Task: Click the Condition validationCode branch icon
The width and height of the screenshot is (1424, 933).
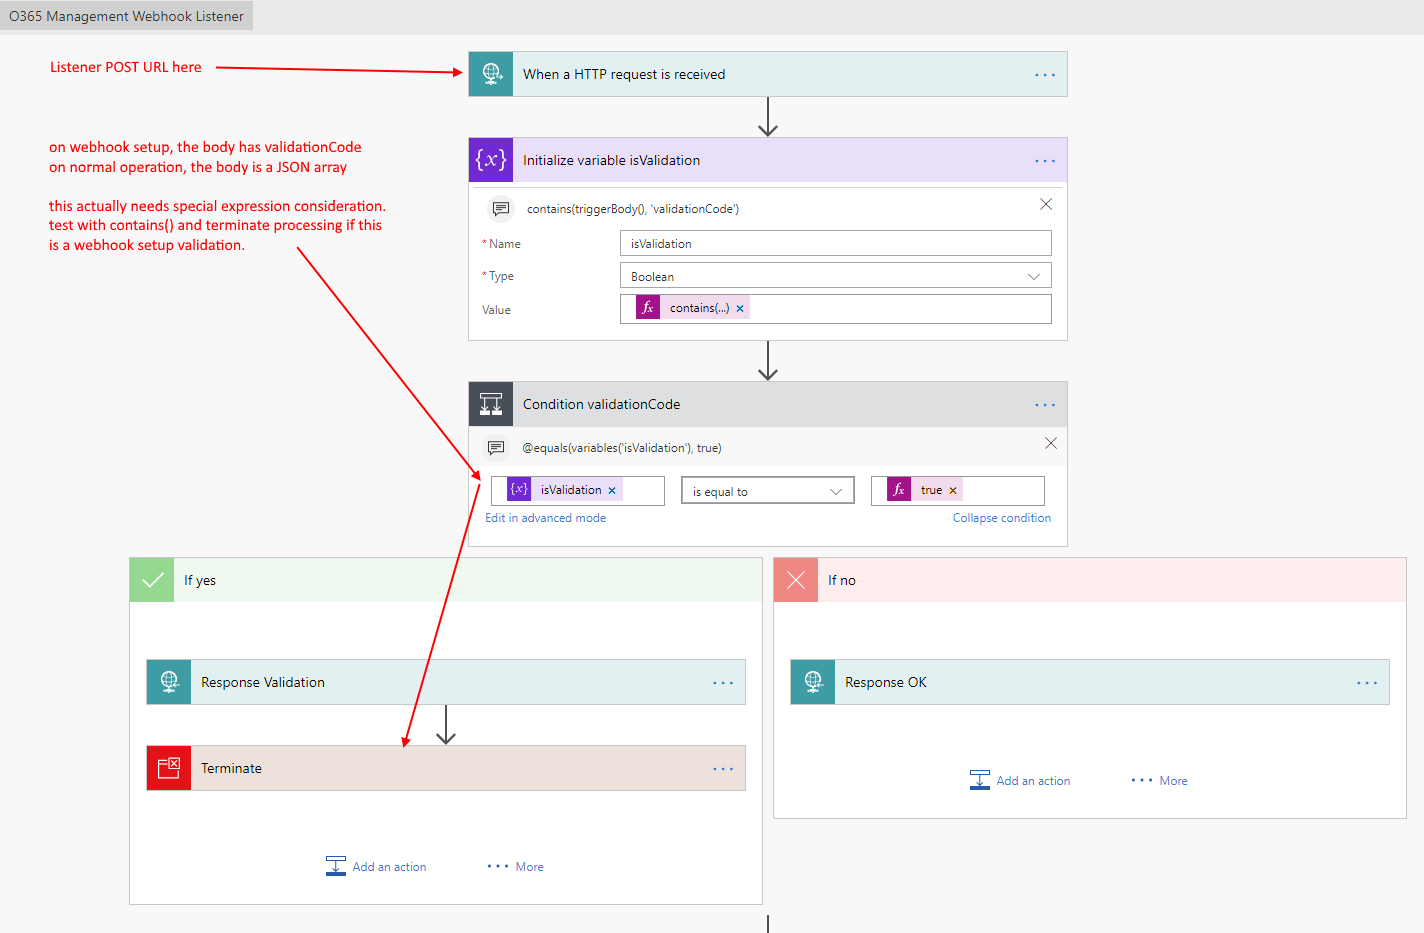Action: coord(491,404)
